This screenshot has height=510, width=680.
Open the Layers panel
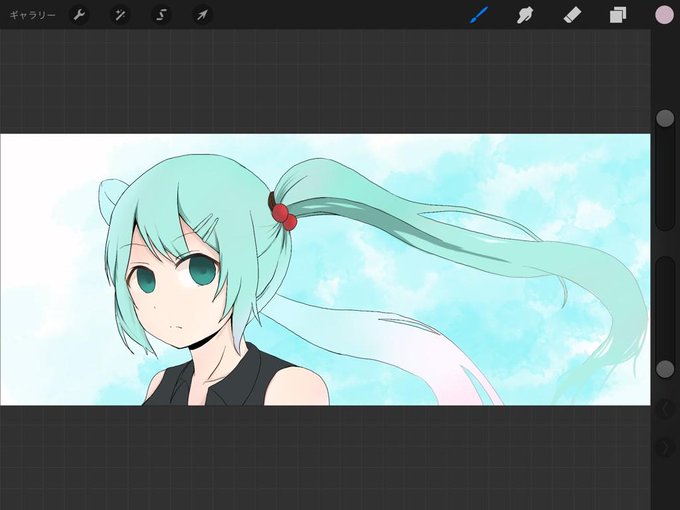pyautogui.click(x=618, y=15)
